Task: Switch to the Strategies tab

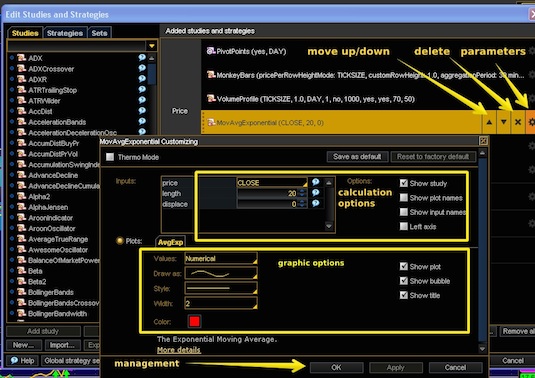Action: pyautogui.click(x=65, y=33)
